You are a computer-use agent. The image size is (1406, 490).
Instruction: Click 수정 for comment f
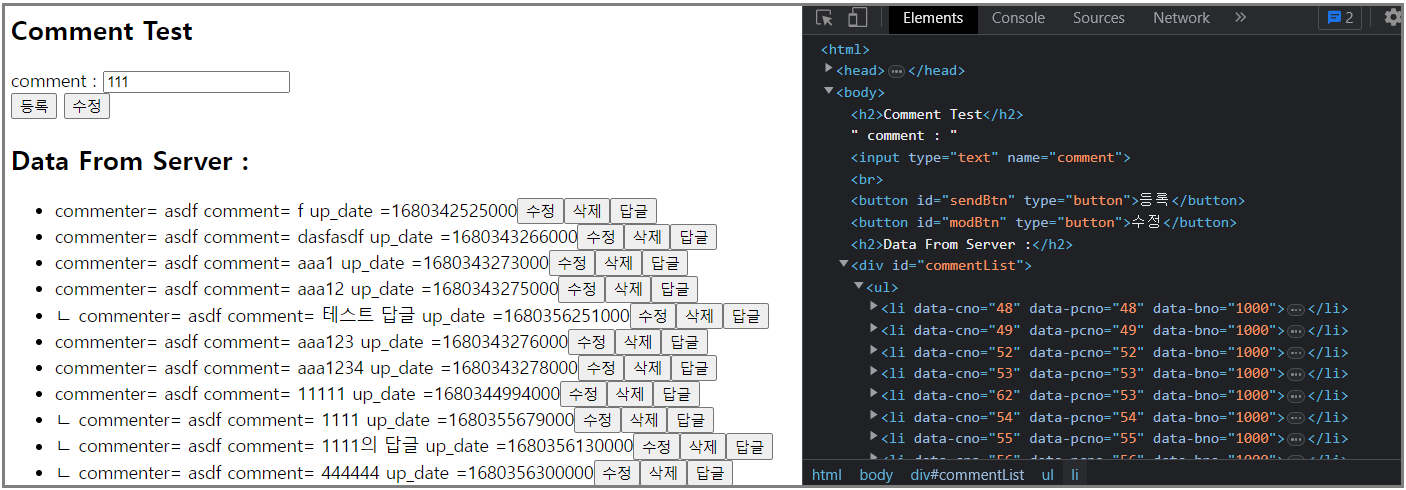click(x=540, y=211)
